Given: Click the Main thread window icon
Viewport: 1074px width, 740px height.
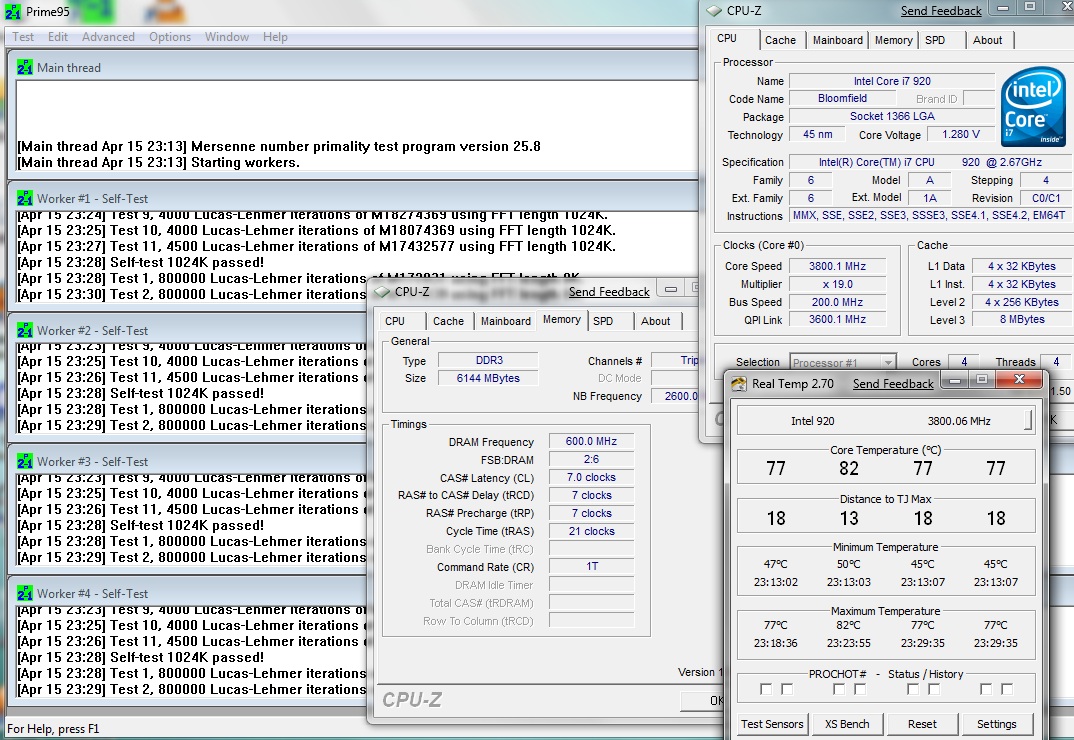Looking at the screenshot, I should click(25, 67).
